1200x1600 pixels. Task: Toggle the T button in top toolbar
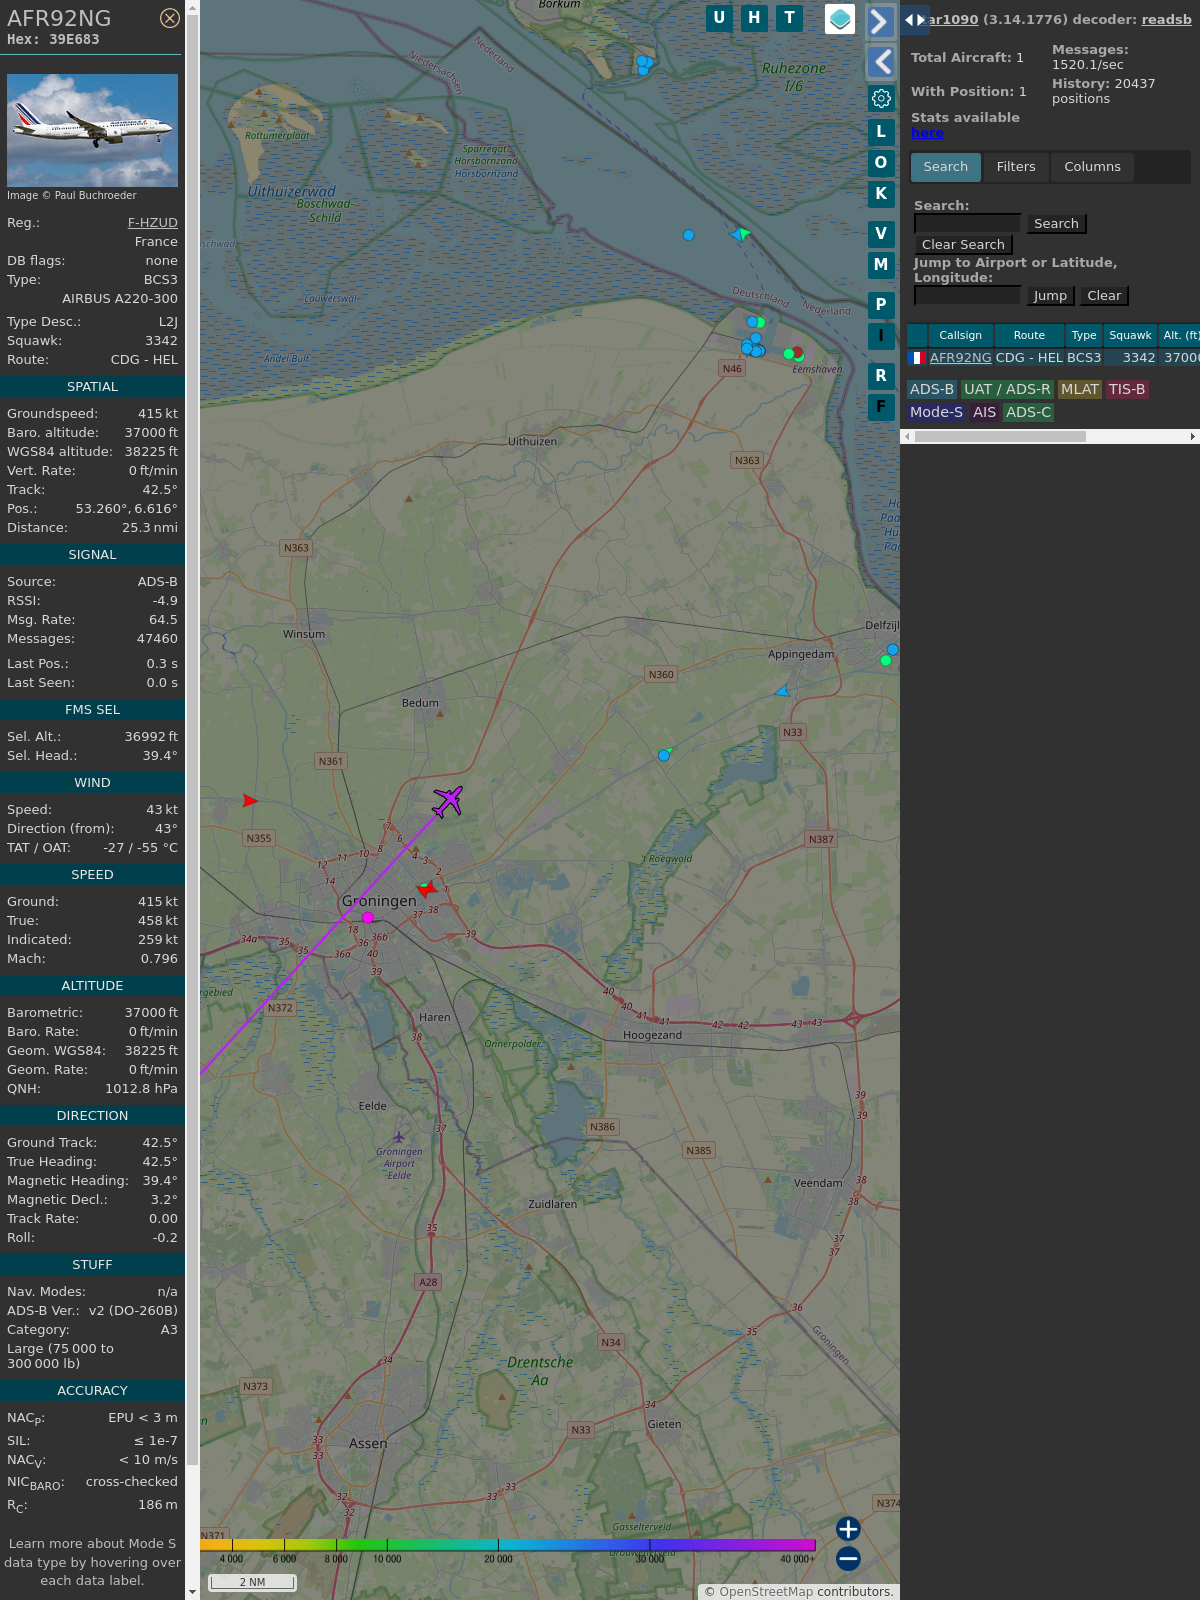click(x=790, y=18)
